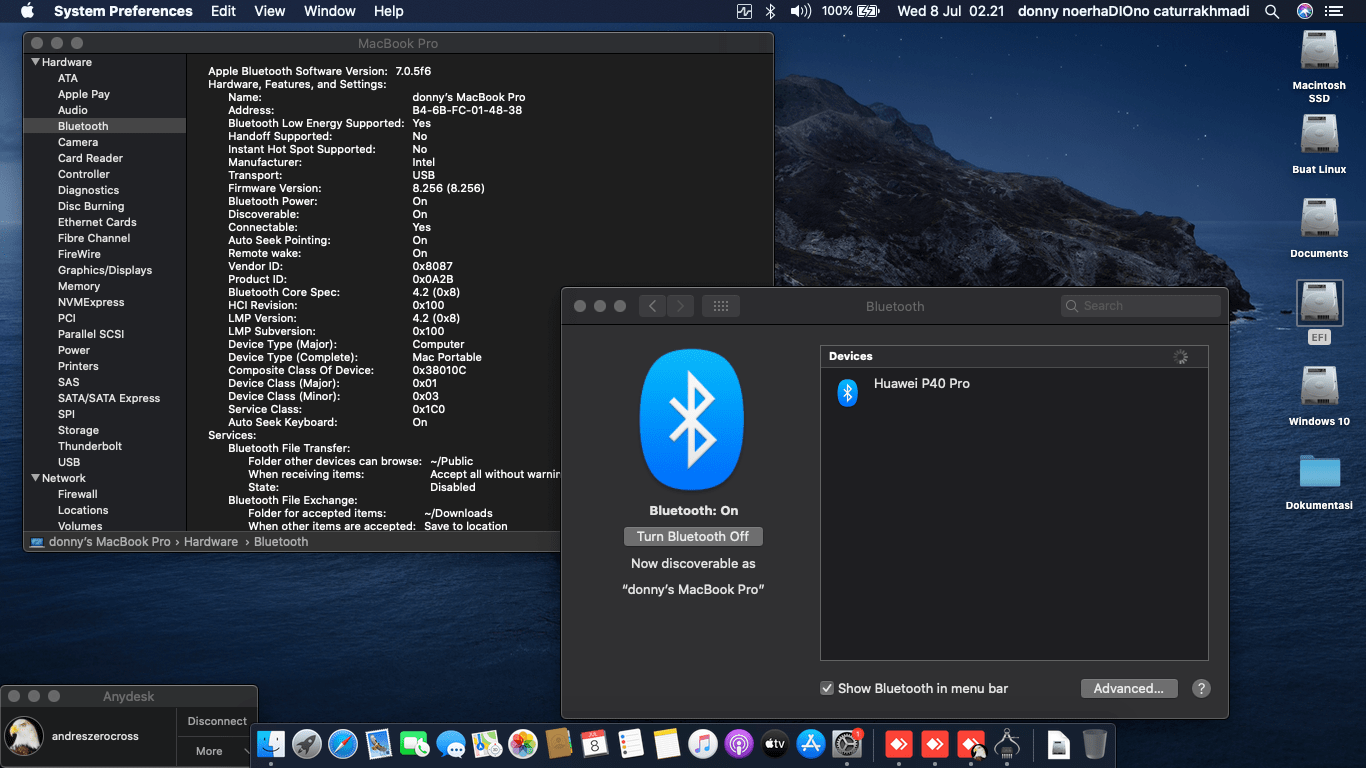1366x768 pixels.
Task: Disconnect the Anydesk session
Action: 217,721
